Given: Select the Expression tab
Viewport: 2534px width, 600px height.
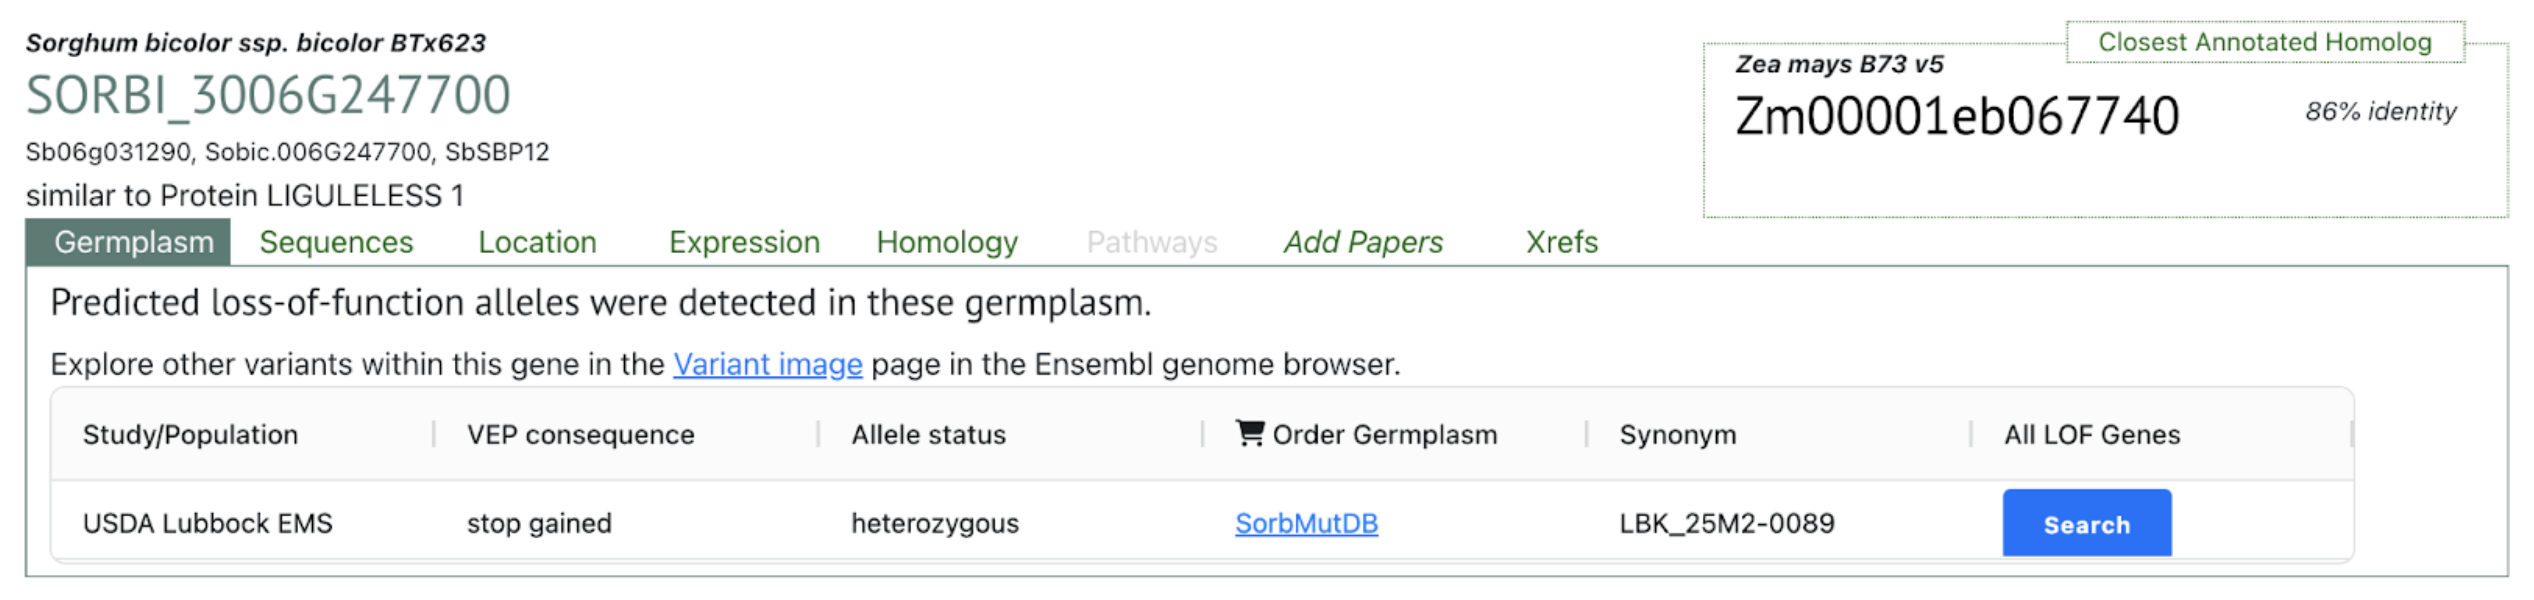Looking at the screenshot, I should (x=744, y=243).
